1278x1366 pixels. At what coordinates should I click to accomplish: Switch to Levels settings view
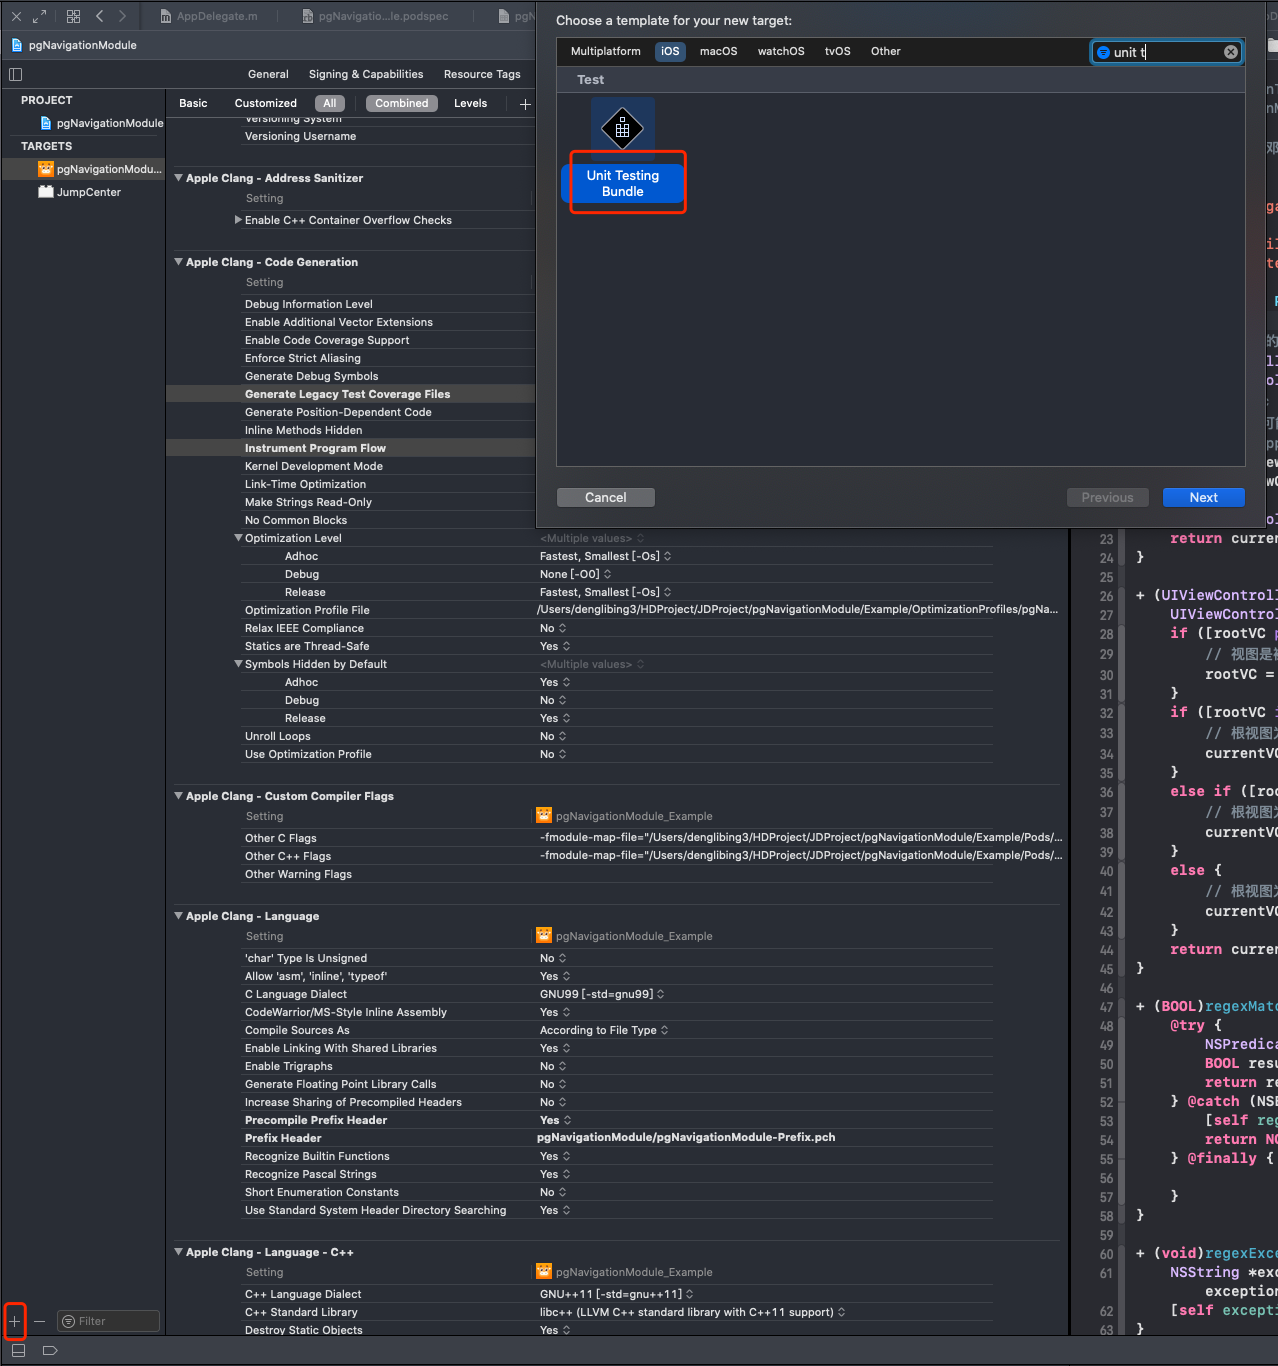(470, 103)
